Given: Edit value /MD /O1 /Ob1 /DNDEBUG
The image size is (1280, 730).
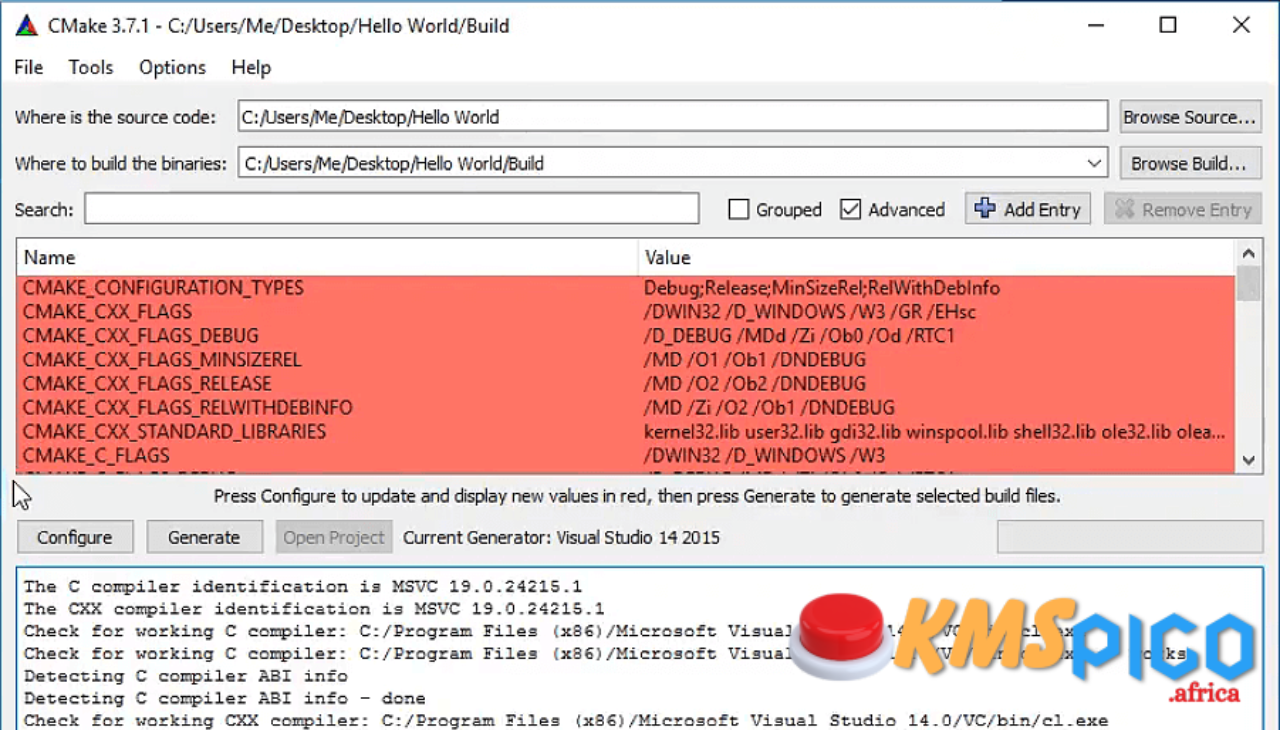Looking at the screenshot, I should pyautogui.click(x=755, y=360).
